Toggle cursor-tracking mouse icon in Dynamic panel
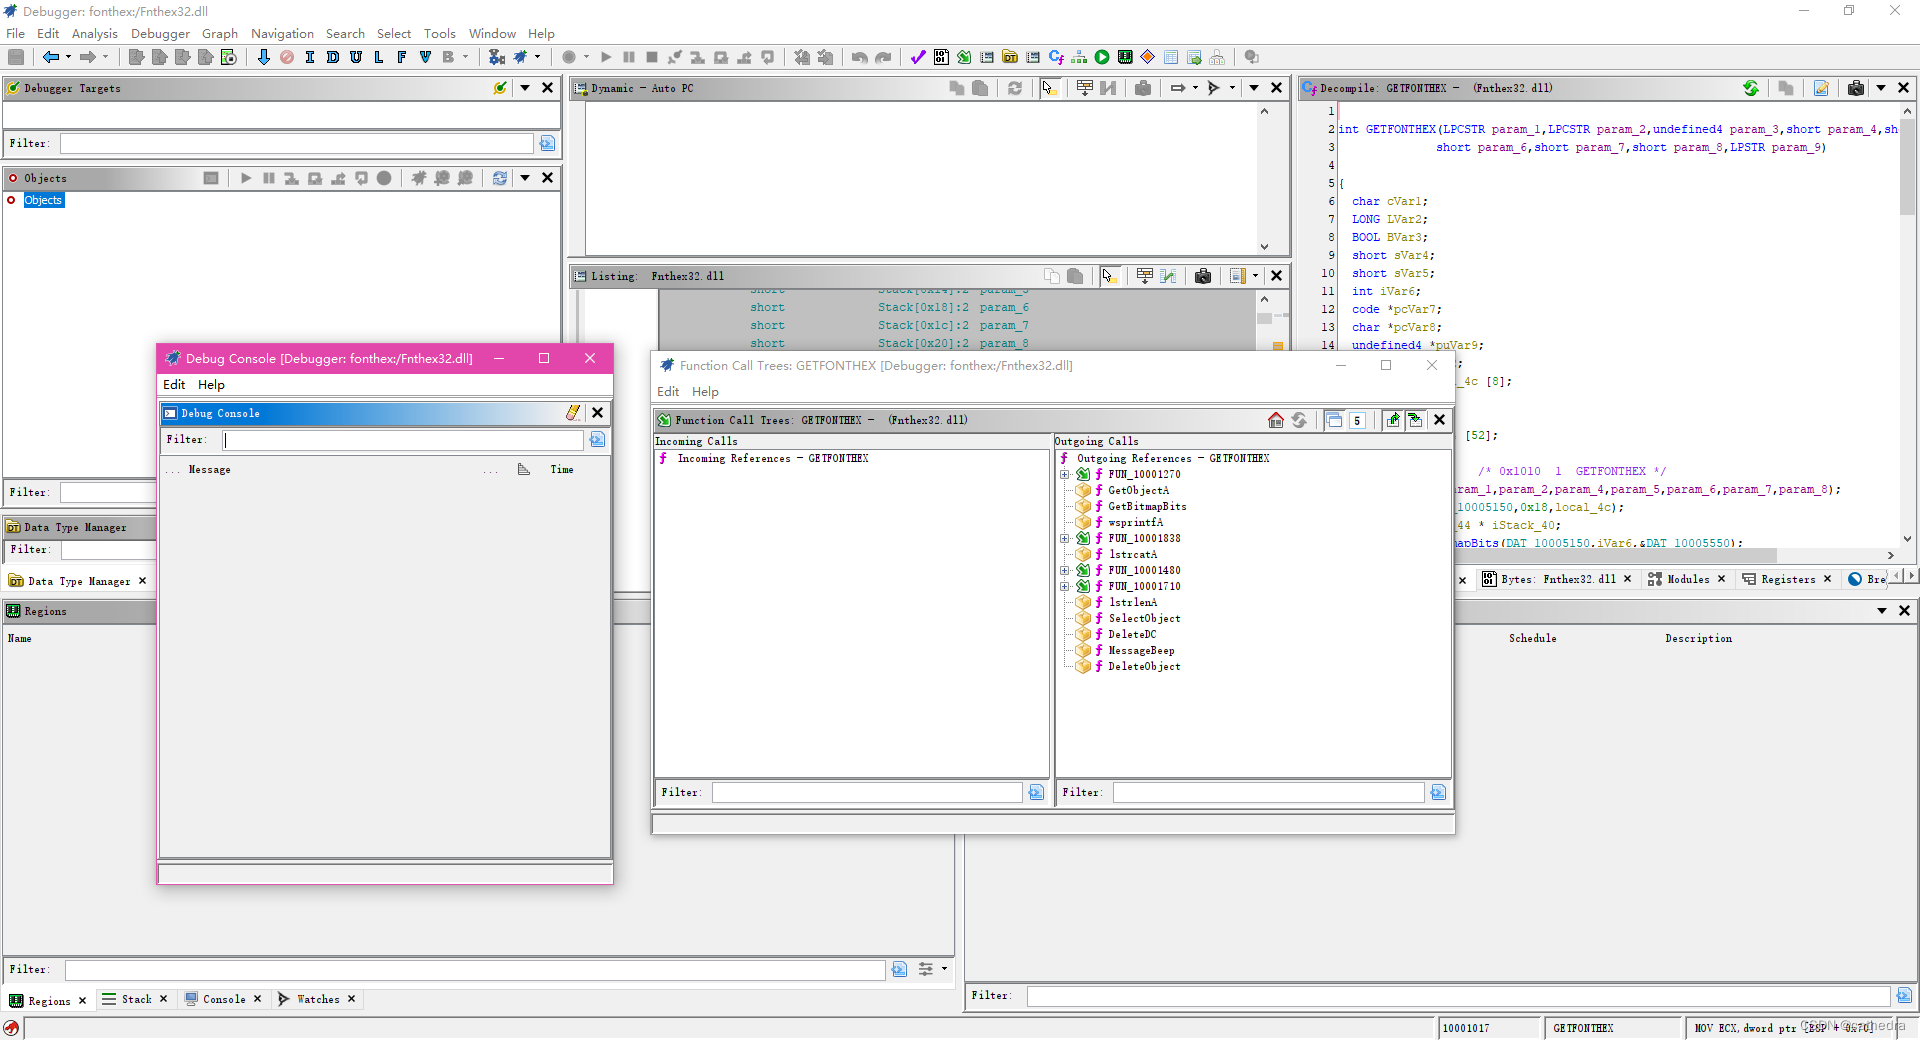 click(1049, 88)
